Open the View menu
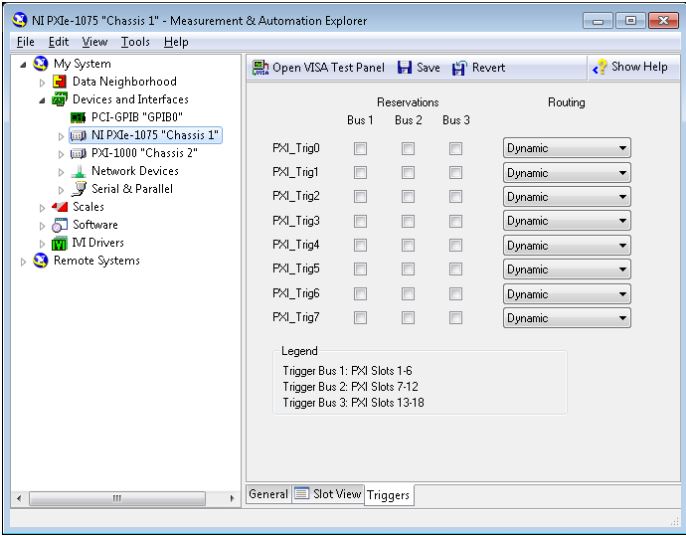 coord(94,42)
